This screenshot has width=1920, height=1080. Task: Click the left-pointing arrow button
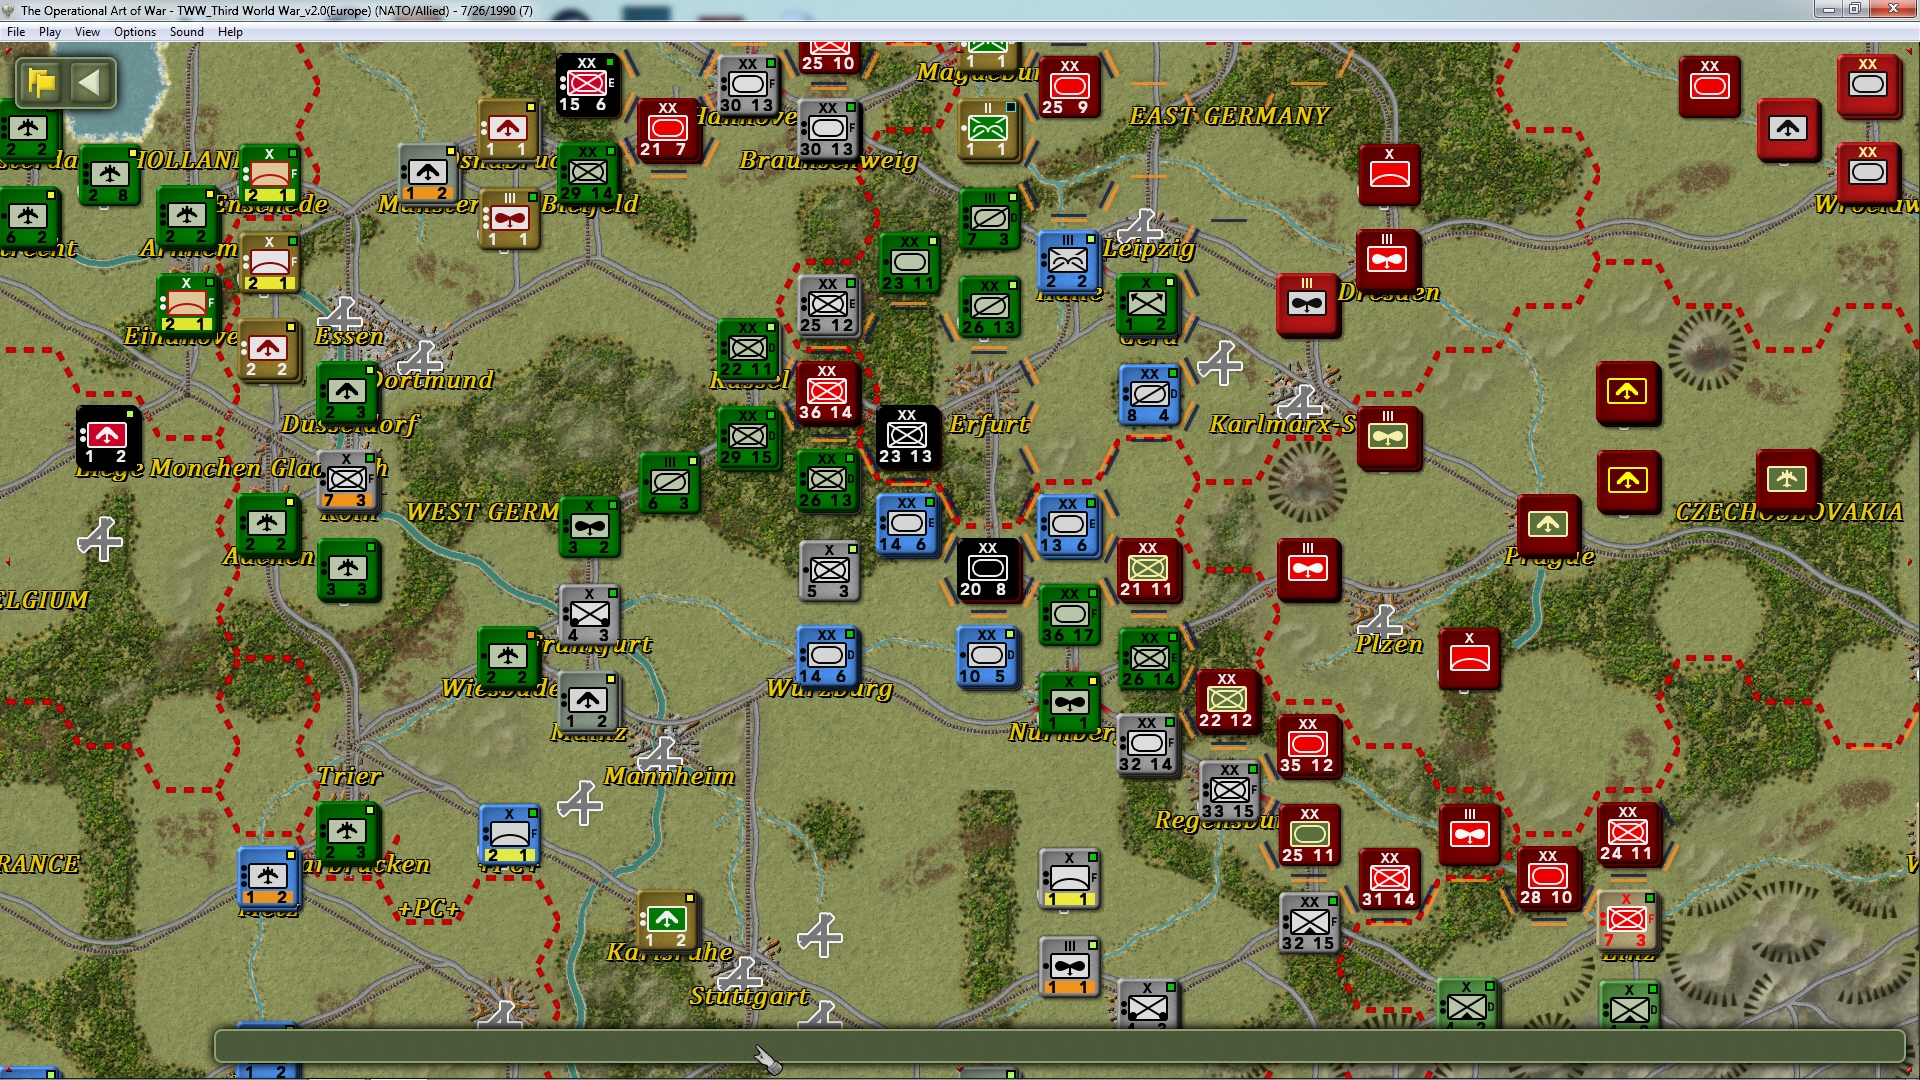coord(90,82)
